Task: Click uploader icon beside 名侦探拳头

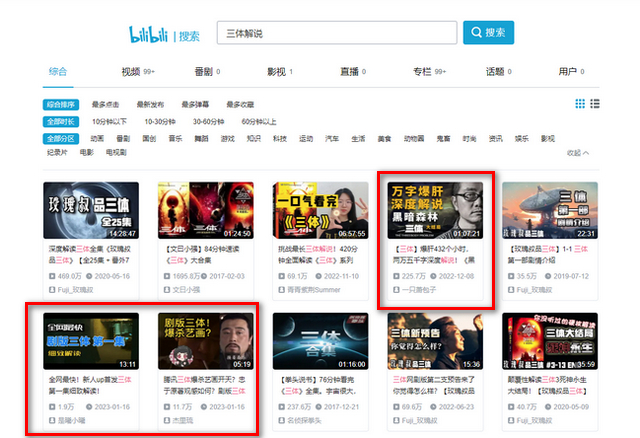Action: tap(281, 420)
